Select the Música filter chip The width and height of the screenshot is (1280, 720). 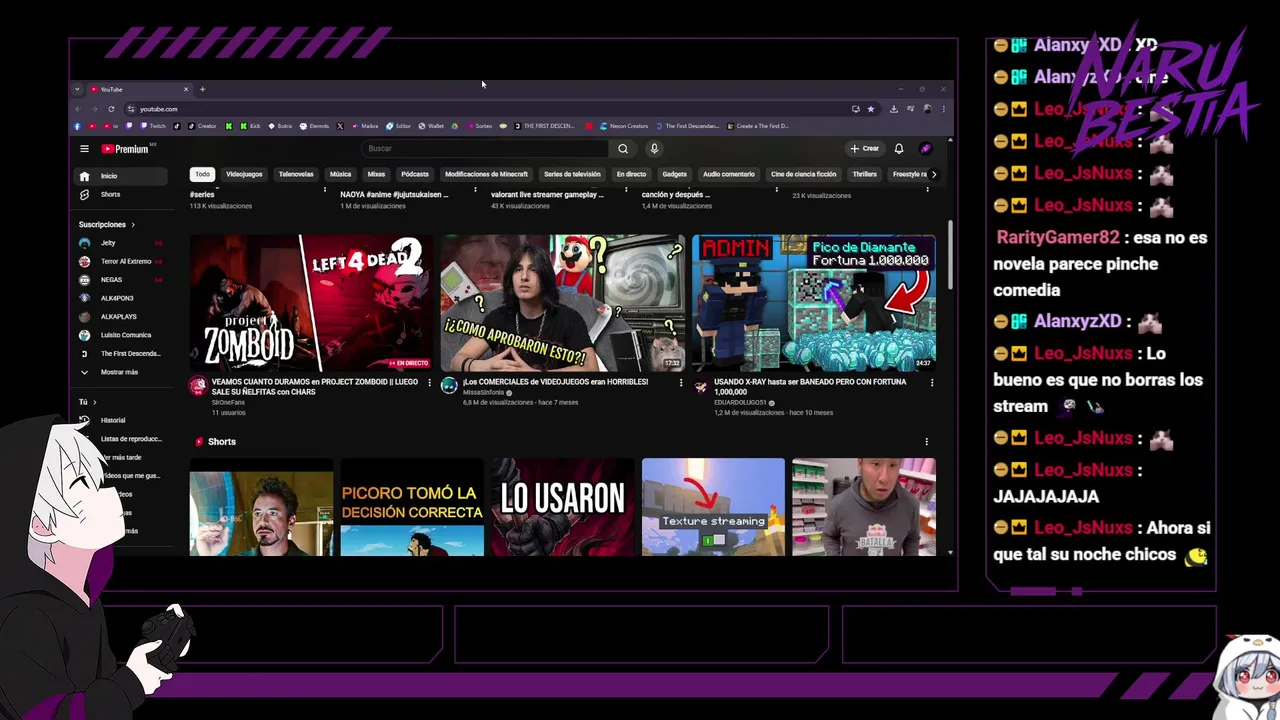[x=341, y=174]
